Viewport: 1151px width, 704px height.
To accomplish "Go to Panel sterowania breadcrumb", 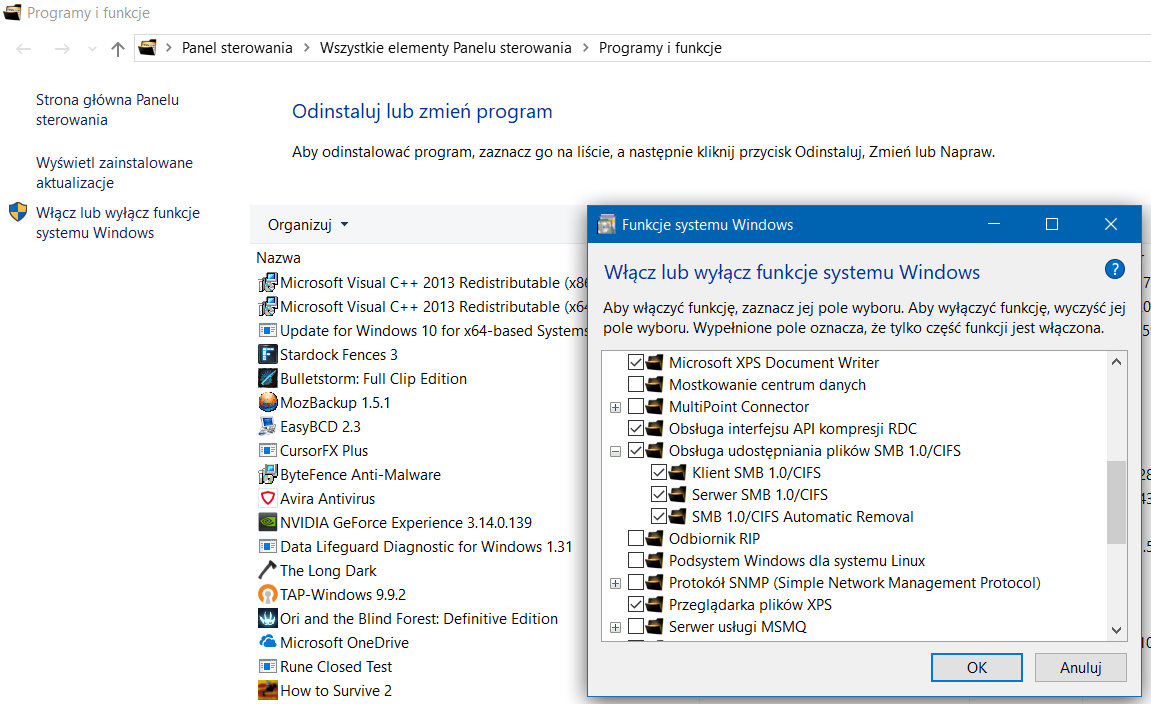I will point(237,48).
